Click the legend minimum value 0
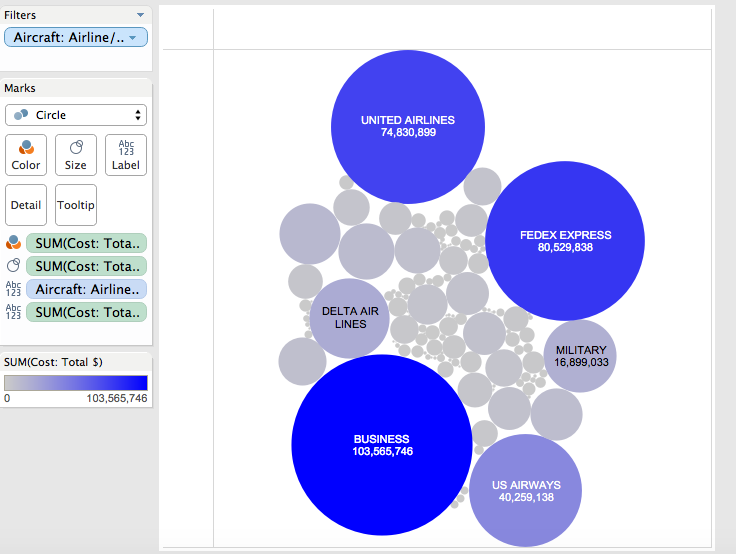The image size is (736, 554). (7, 399)
